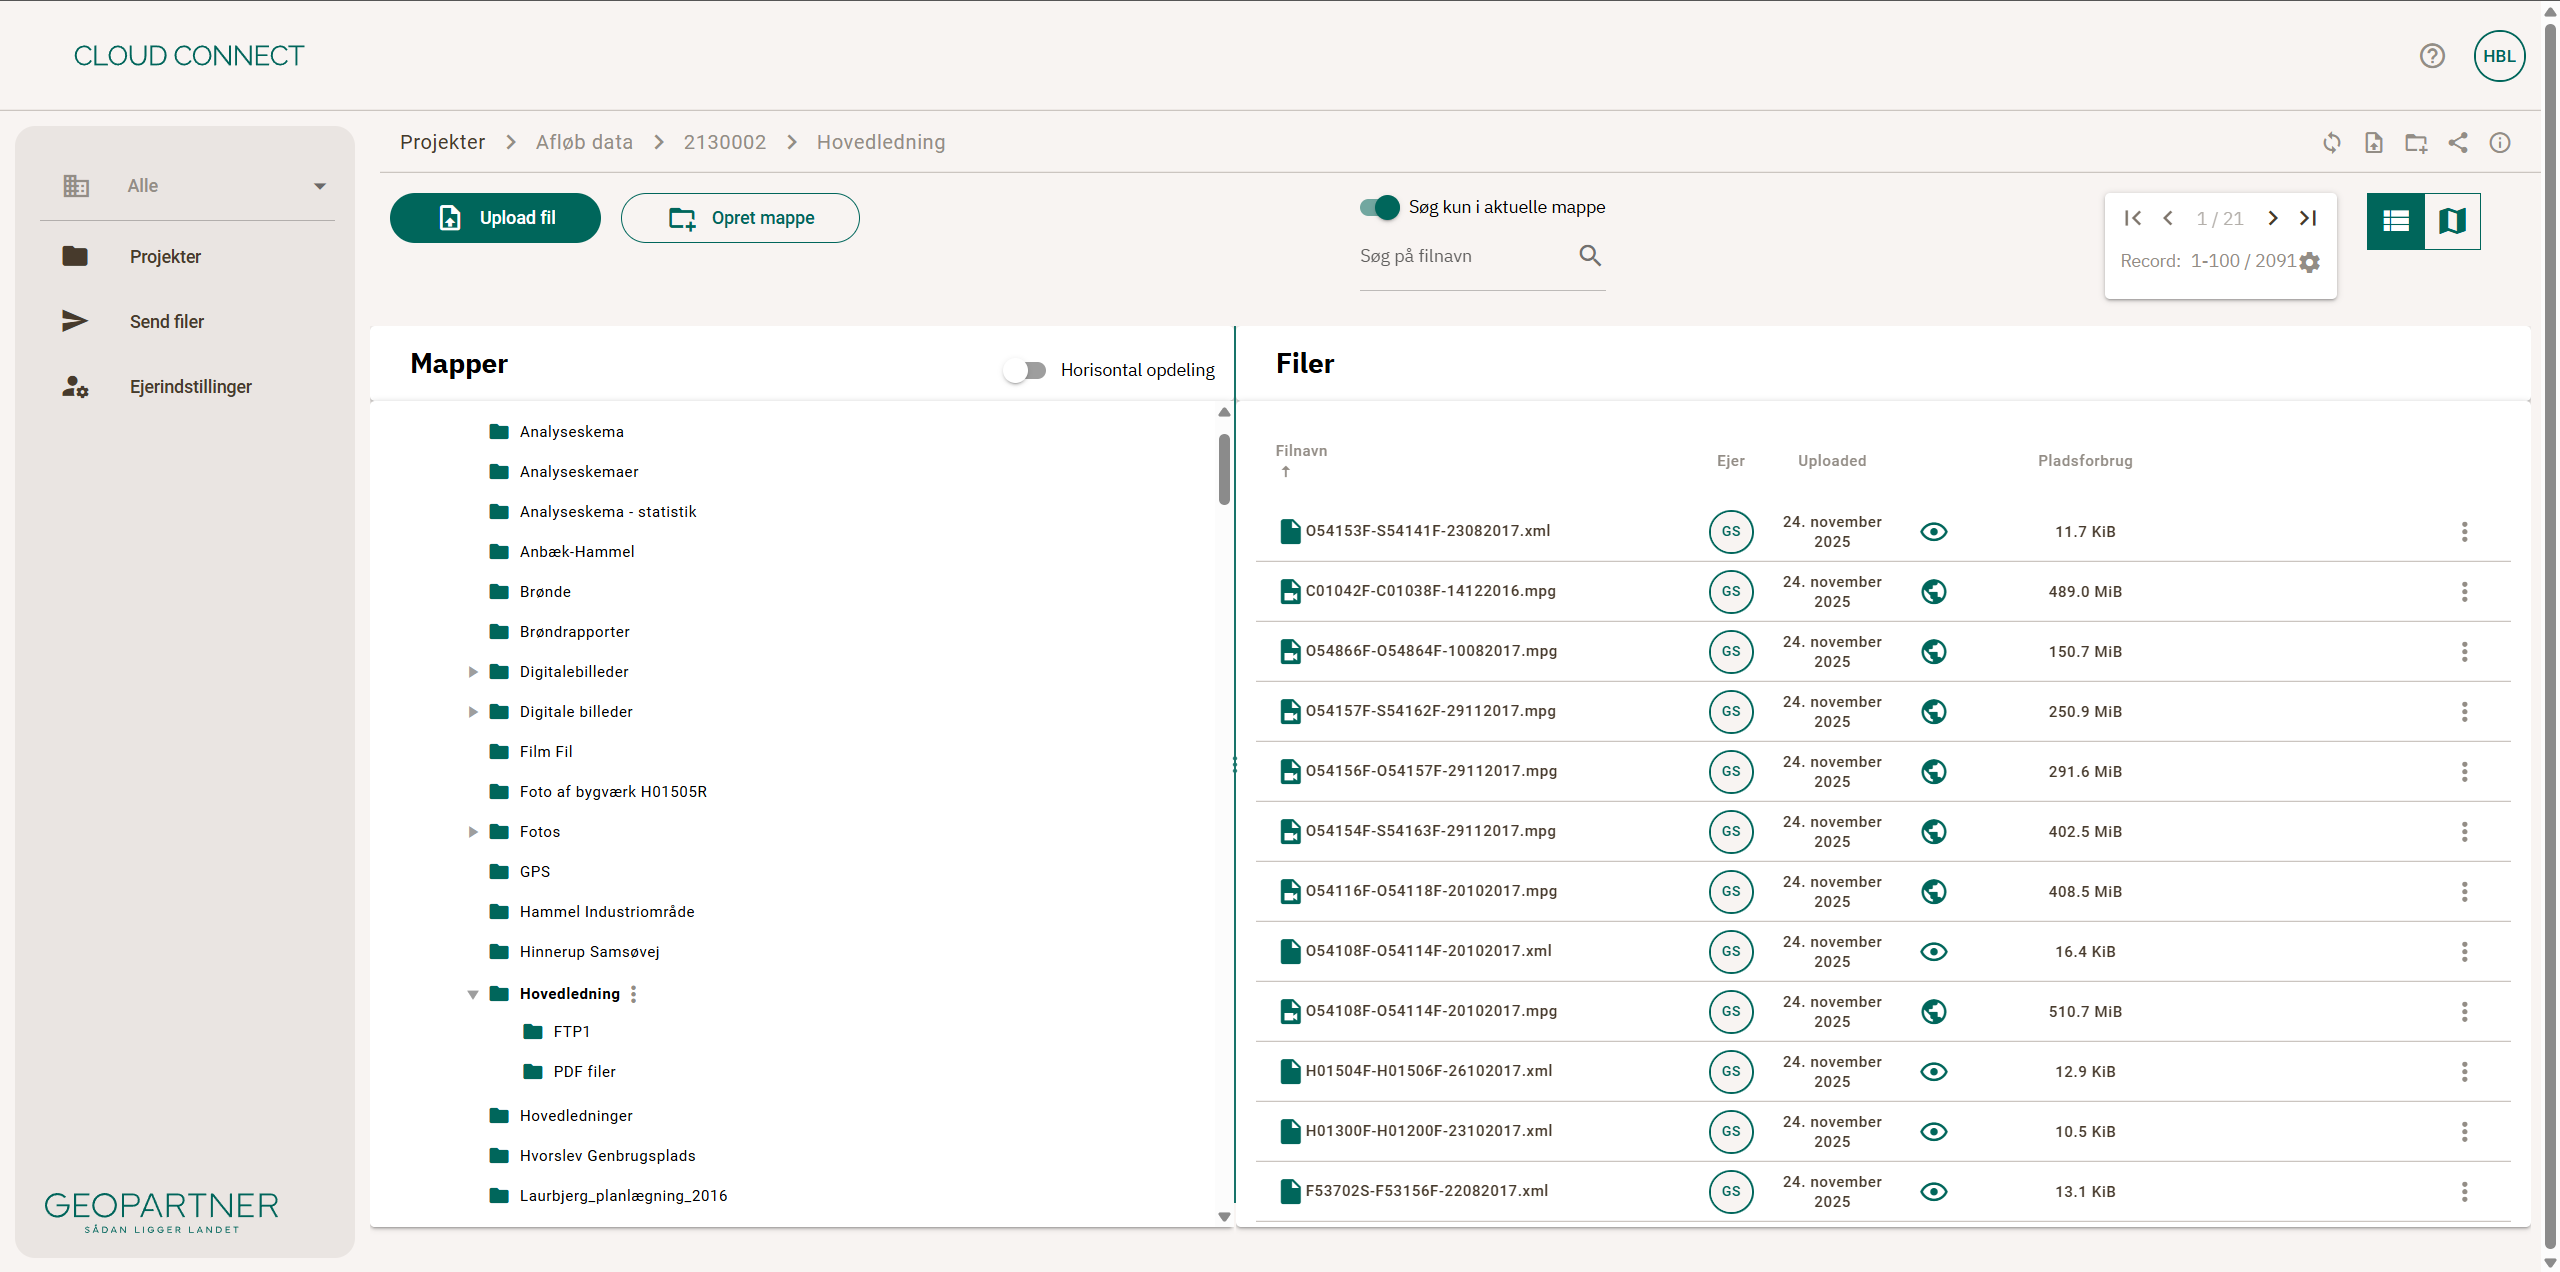Open record settings gear icon
2560x1272 pixels.
(x=2309, y=262)
